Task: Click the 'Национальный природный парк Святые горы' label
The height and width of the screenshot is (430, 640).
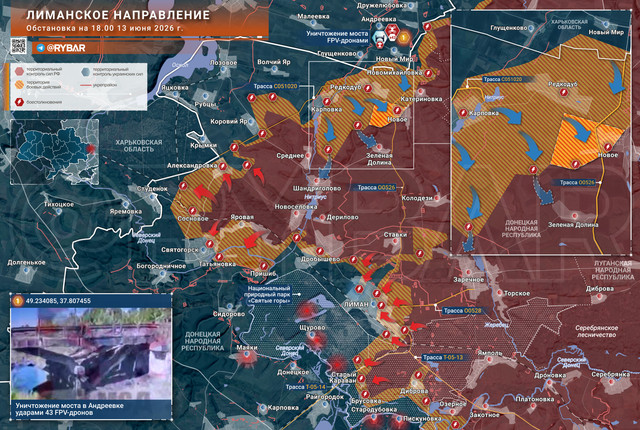Action: pos(269,294)
